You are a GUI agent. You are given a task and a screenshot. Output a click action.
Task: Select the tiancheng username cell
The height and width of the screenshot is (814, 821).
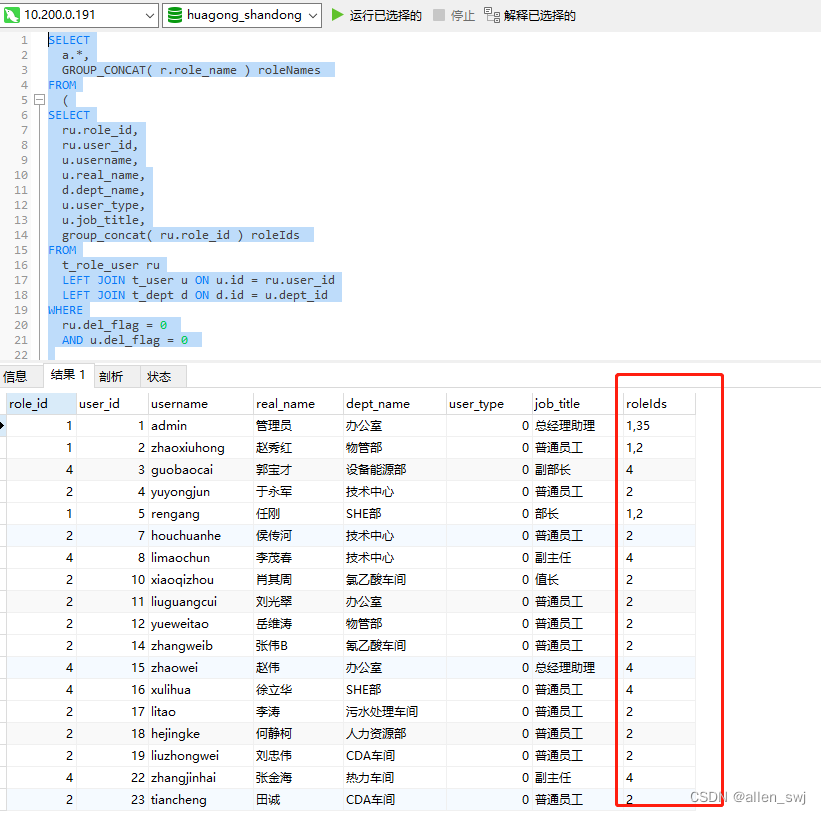[201, 799]
